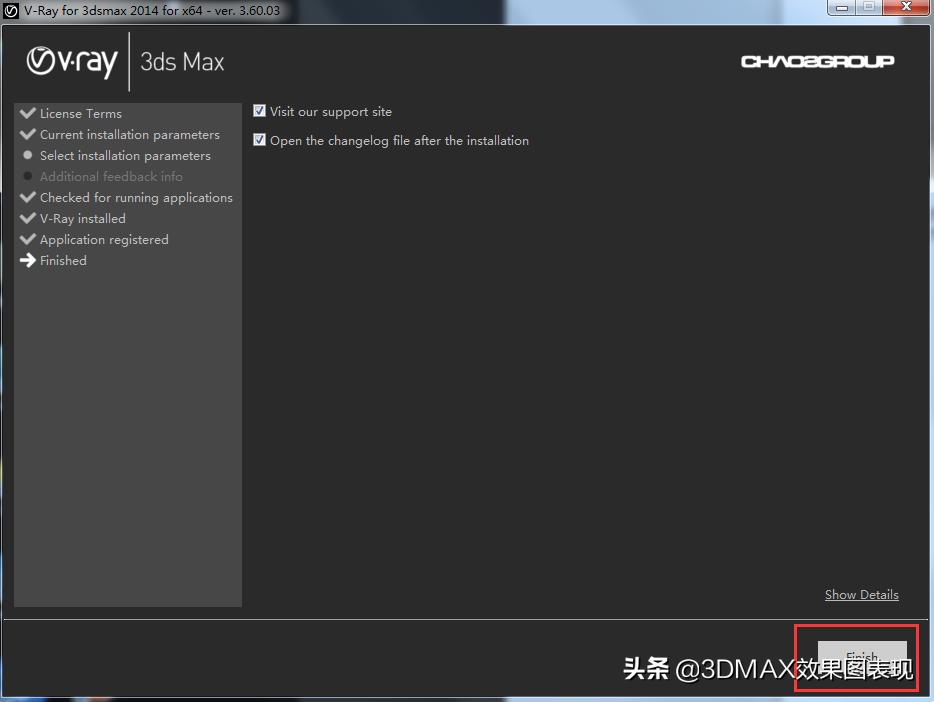Click the installer window title text
This screenshot has height=702, width=934.
point(152,11)
